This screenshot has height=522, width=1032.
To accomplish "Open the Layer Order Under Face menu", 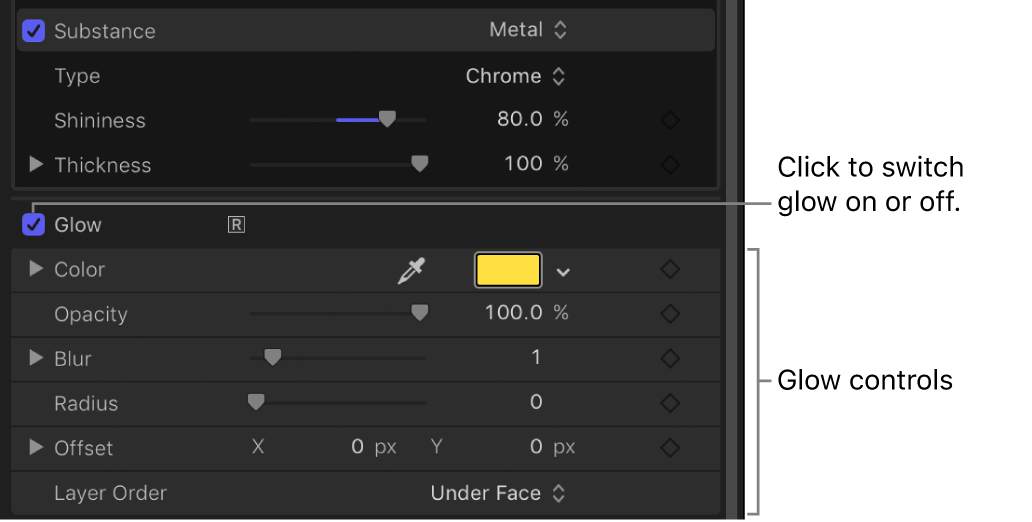I will click(x=498, y=493).
